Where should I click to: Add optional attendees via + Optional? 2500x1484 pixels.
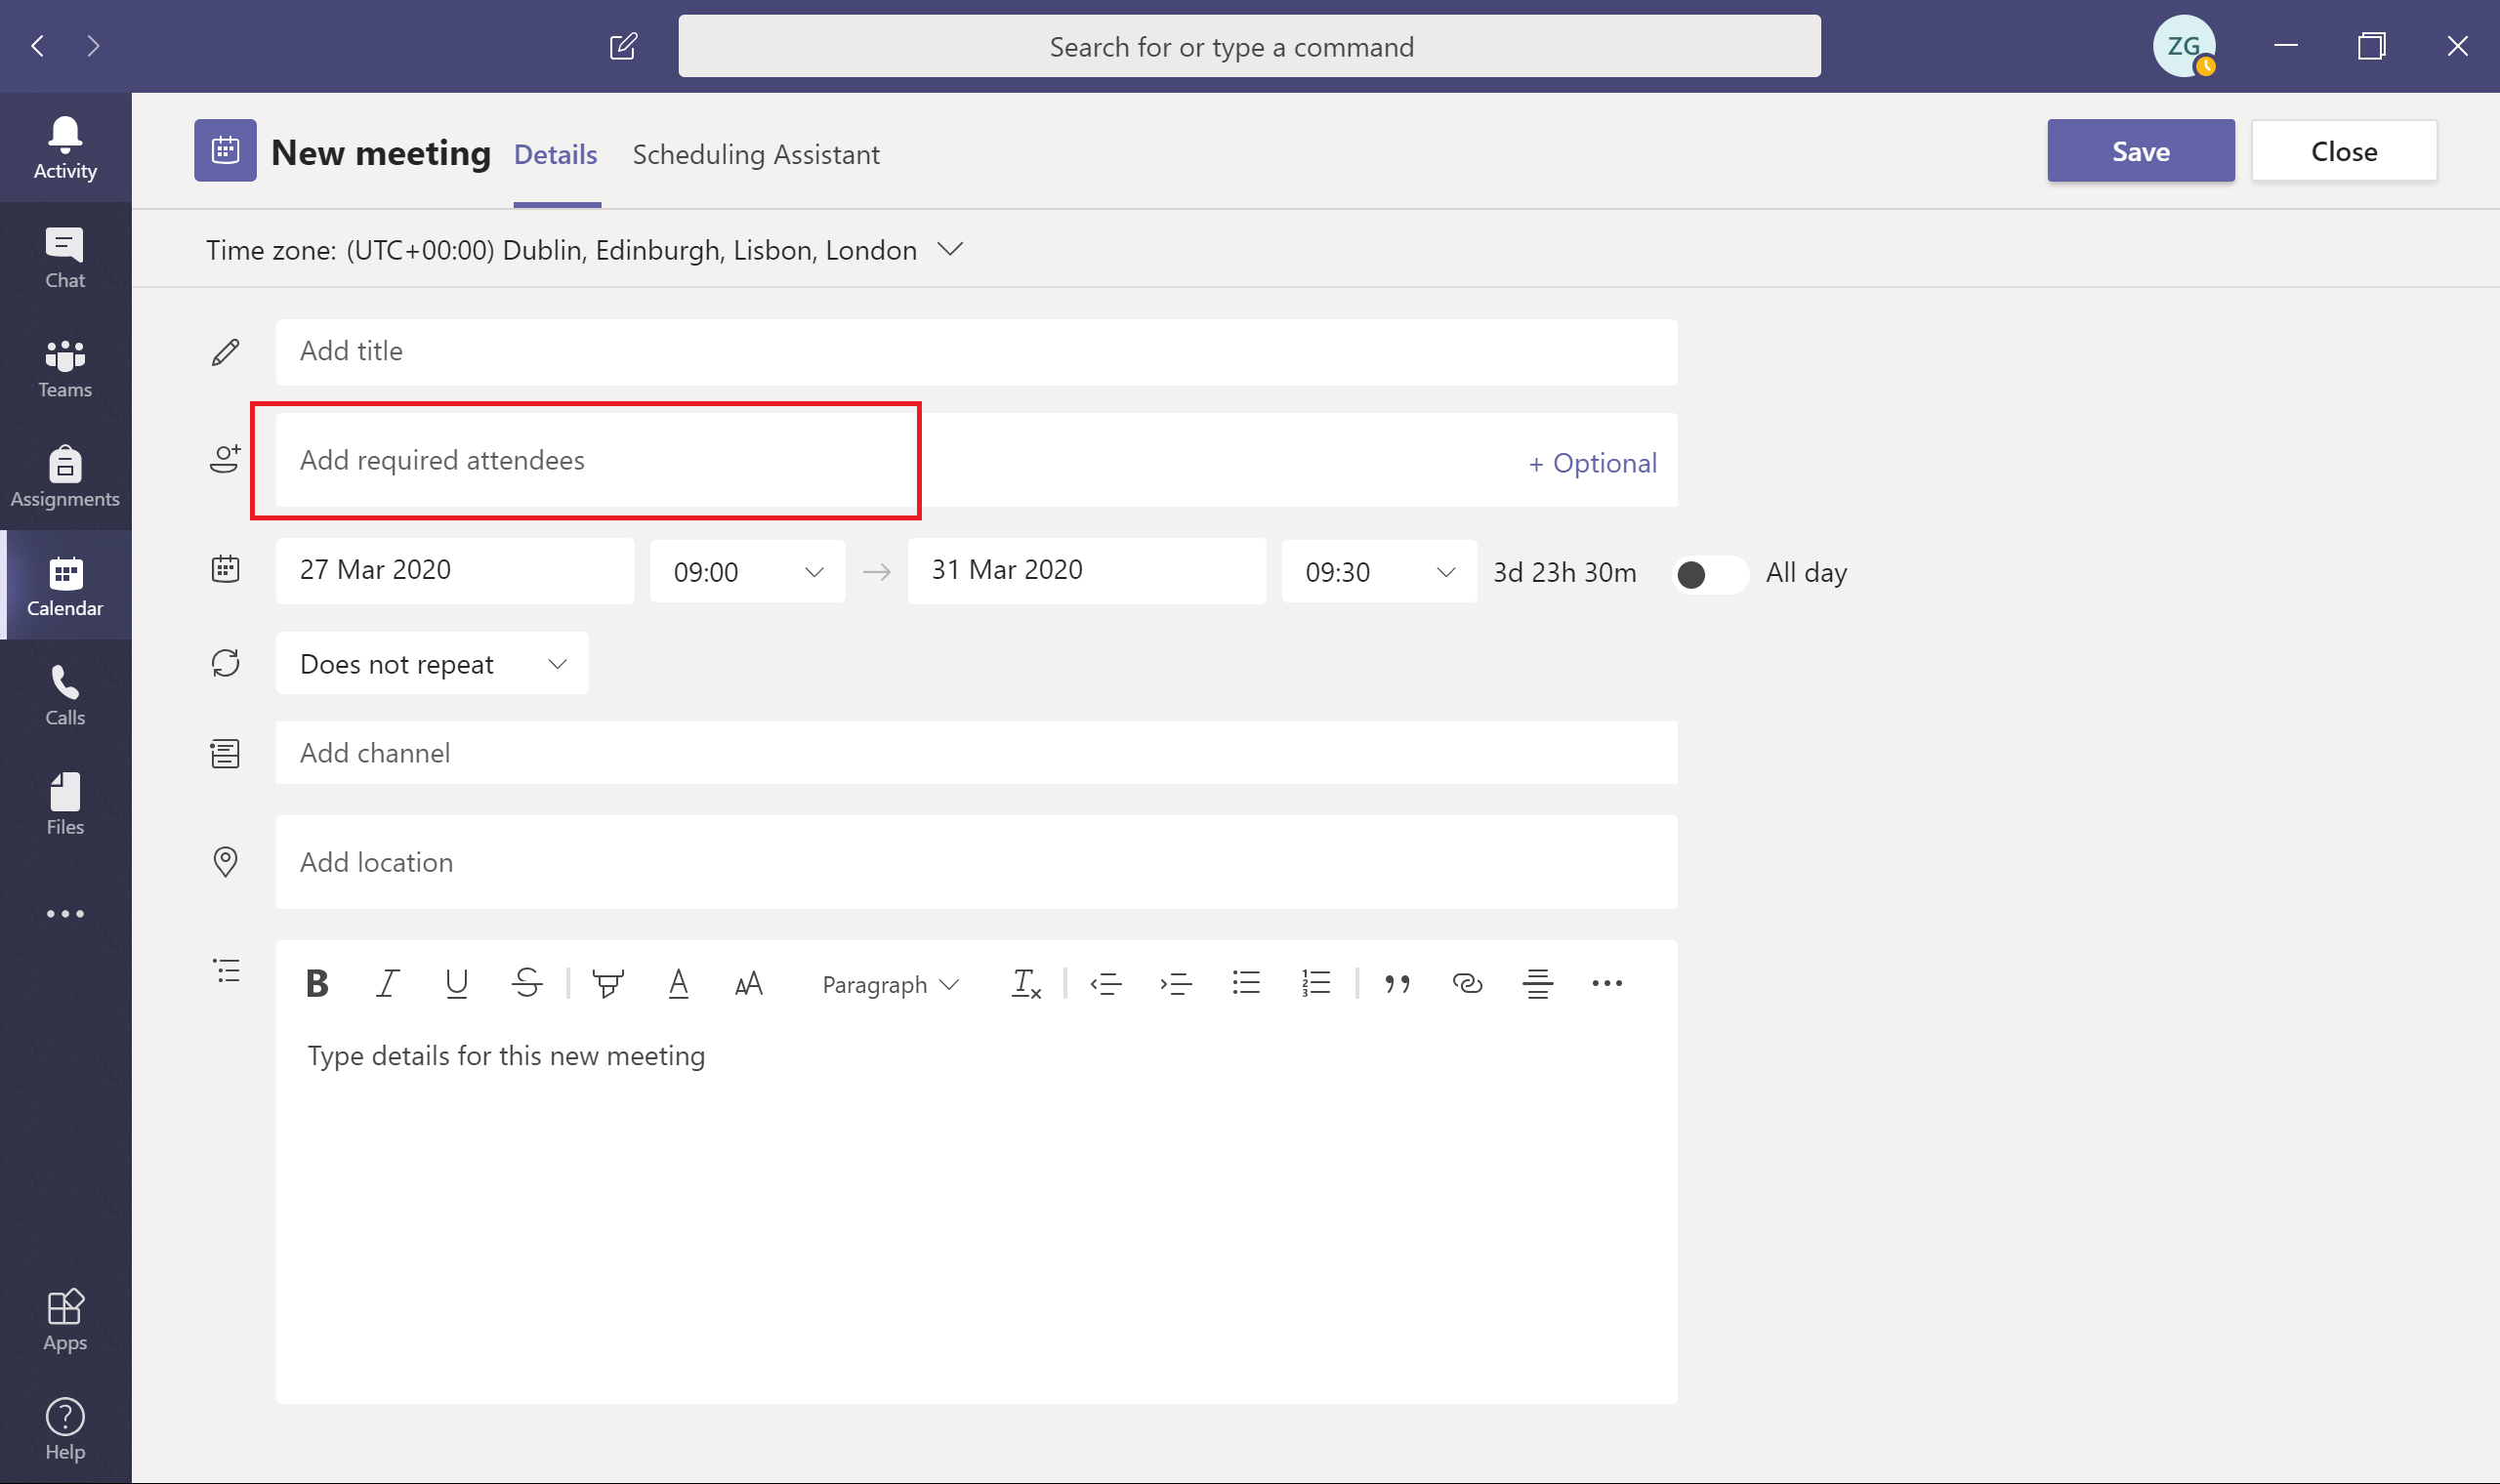(1593, 463)
